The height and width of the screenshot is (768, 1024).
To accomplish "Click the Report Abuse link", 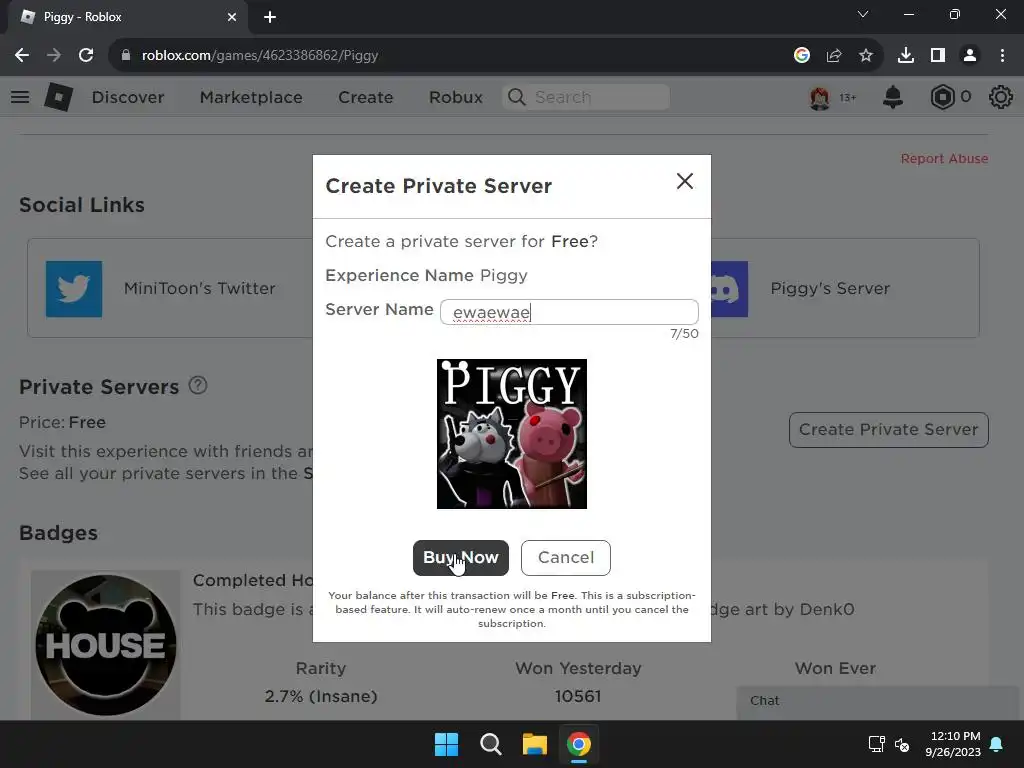I will [x=944, y=159].
